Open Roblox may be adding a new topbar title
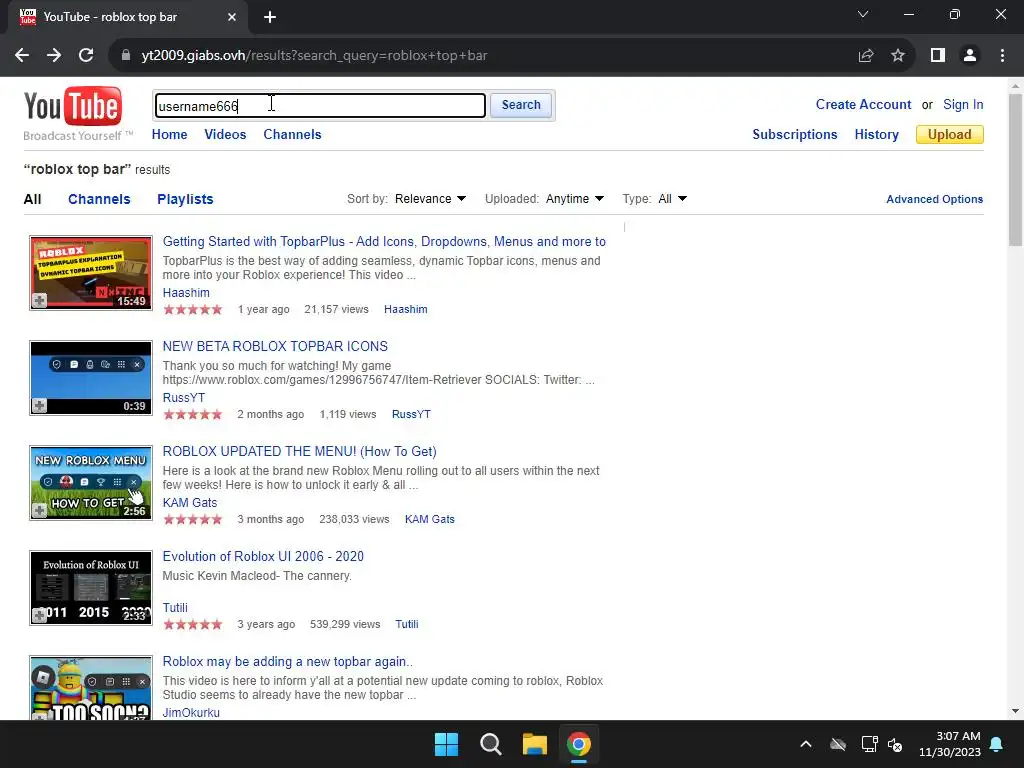Screen dimensions: 1024x768 (287, 662)
